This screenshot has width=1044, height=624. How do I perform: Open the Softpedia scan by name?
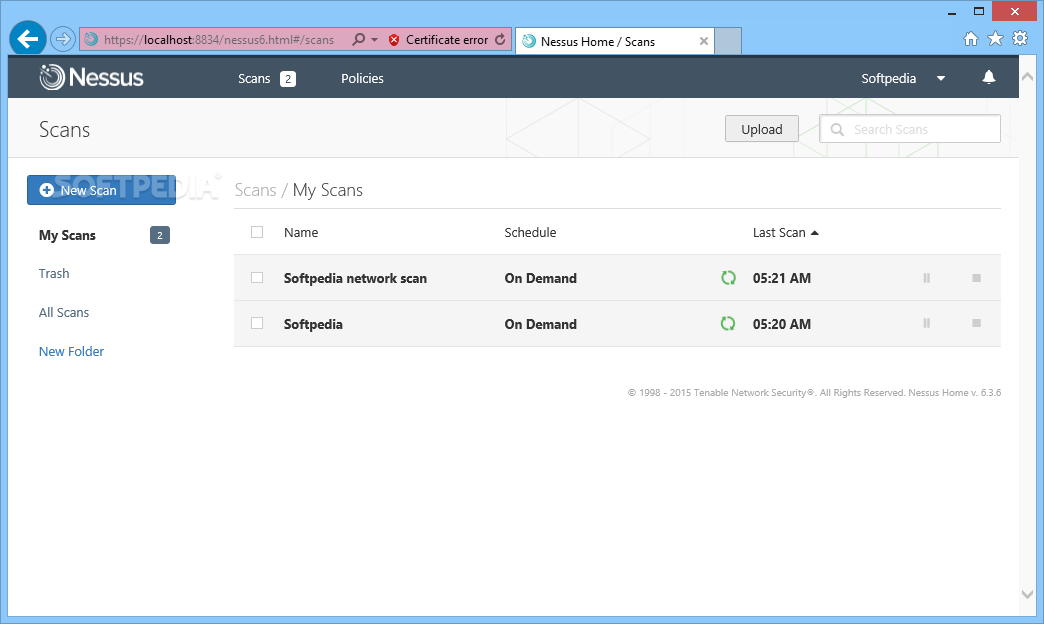pos(313,324)
